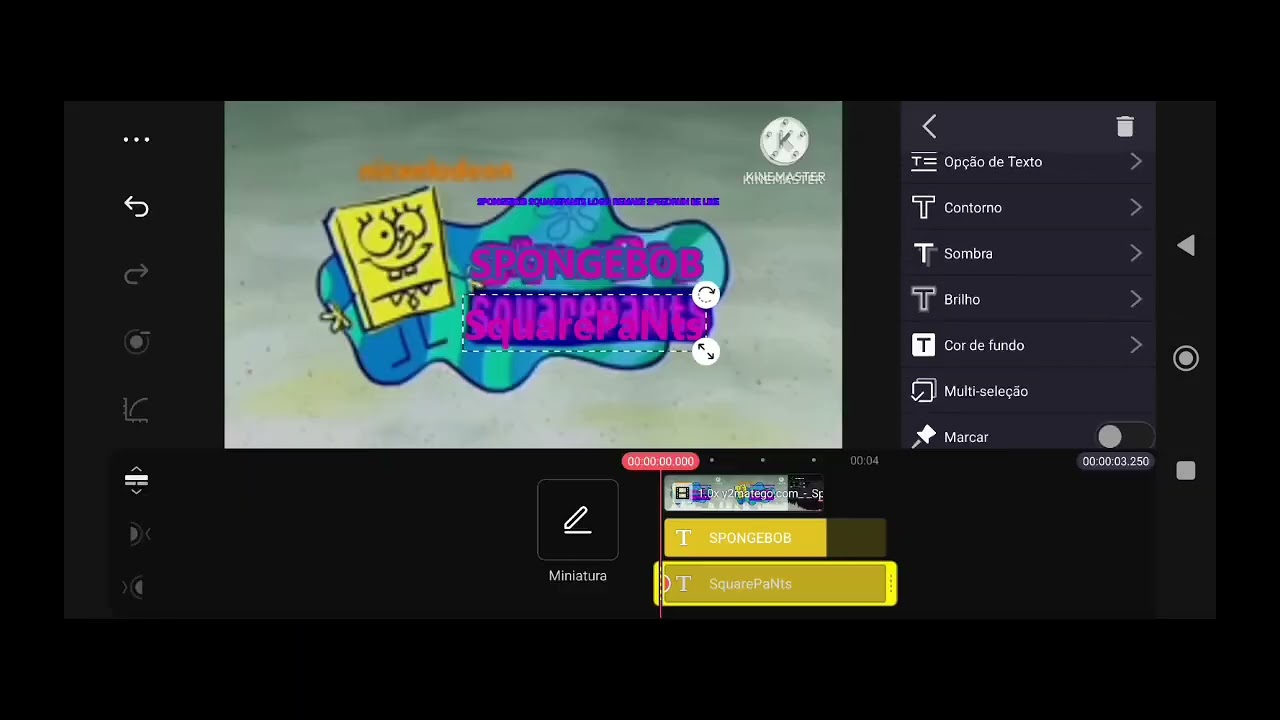Viewport: 1280px width, 720px height.
Task: Click the record circle button on right edge
Action: (x=1186, y=358)
